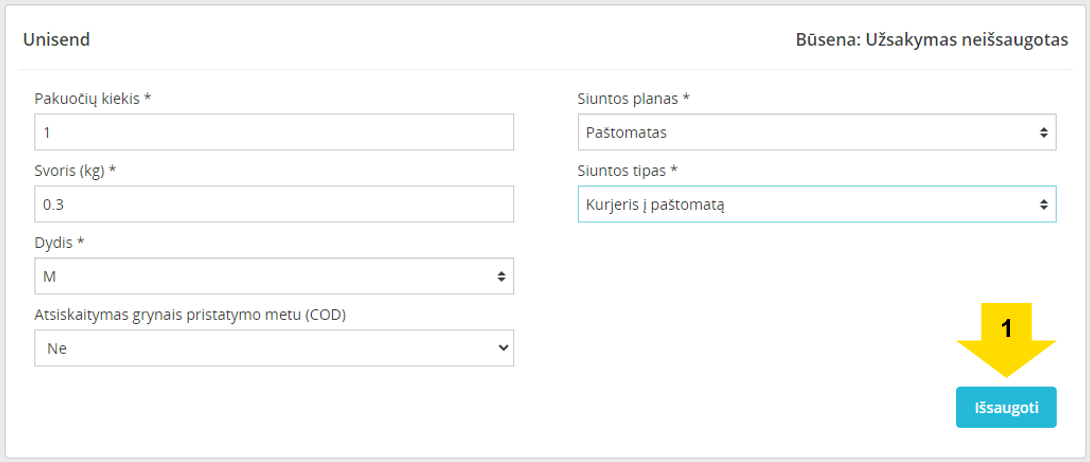Click the arrows icon on Siuntos tipas field

(1043, 204)
